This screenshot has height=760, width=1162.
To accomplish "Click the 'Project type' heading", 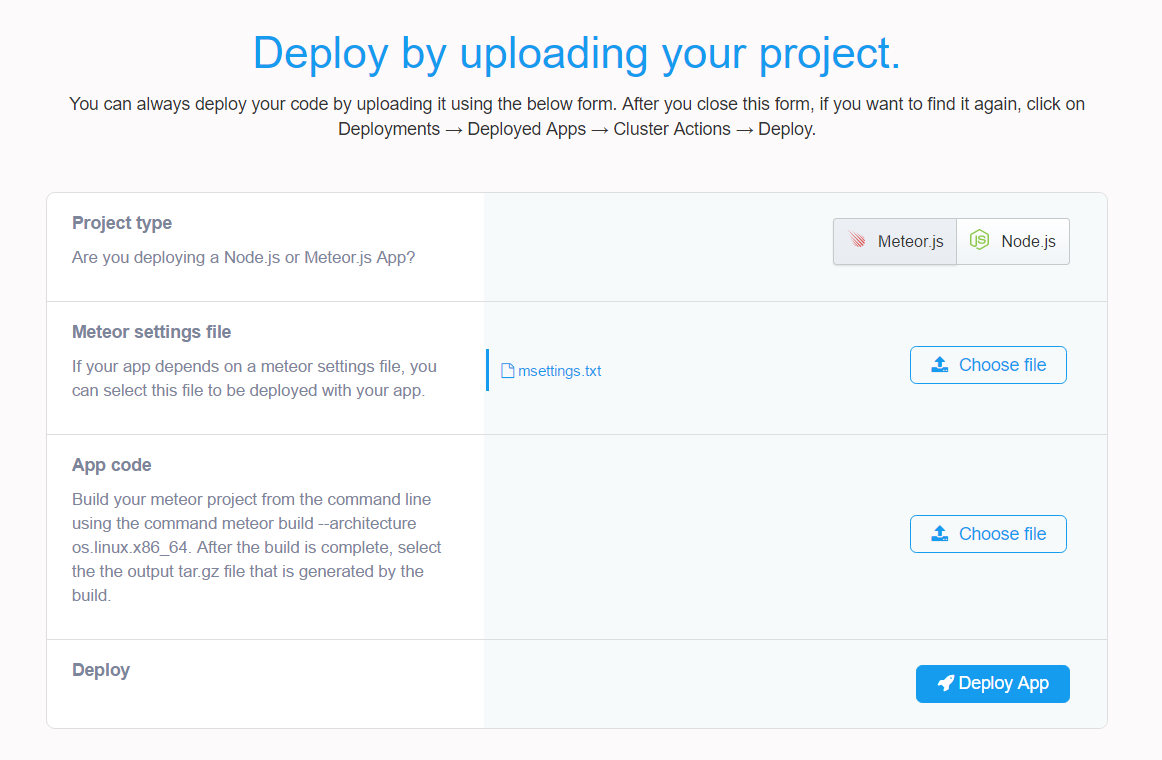I will pyautogui.click(x=122, y=223).
